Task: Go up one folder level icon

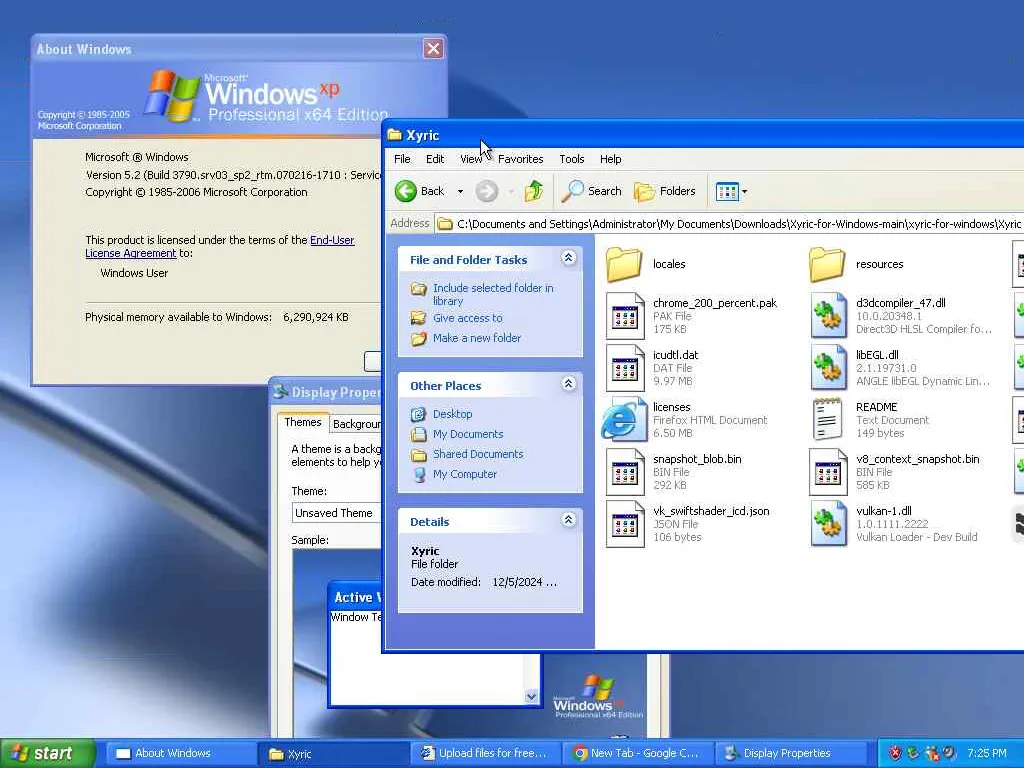Action: click(534, 191)
